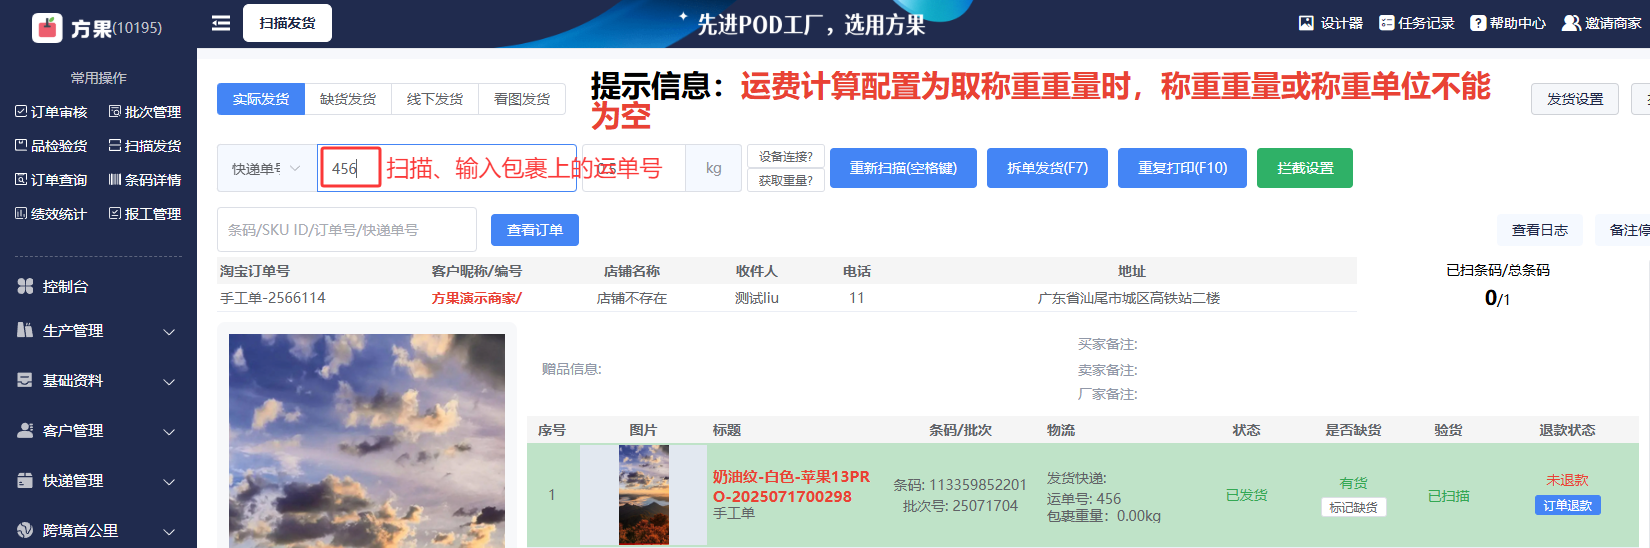1650x548 pixels.
Task: Click the 查看订单 button
Action: 534,230
